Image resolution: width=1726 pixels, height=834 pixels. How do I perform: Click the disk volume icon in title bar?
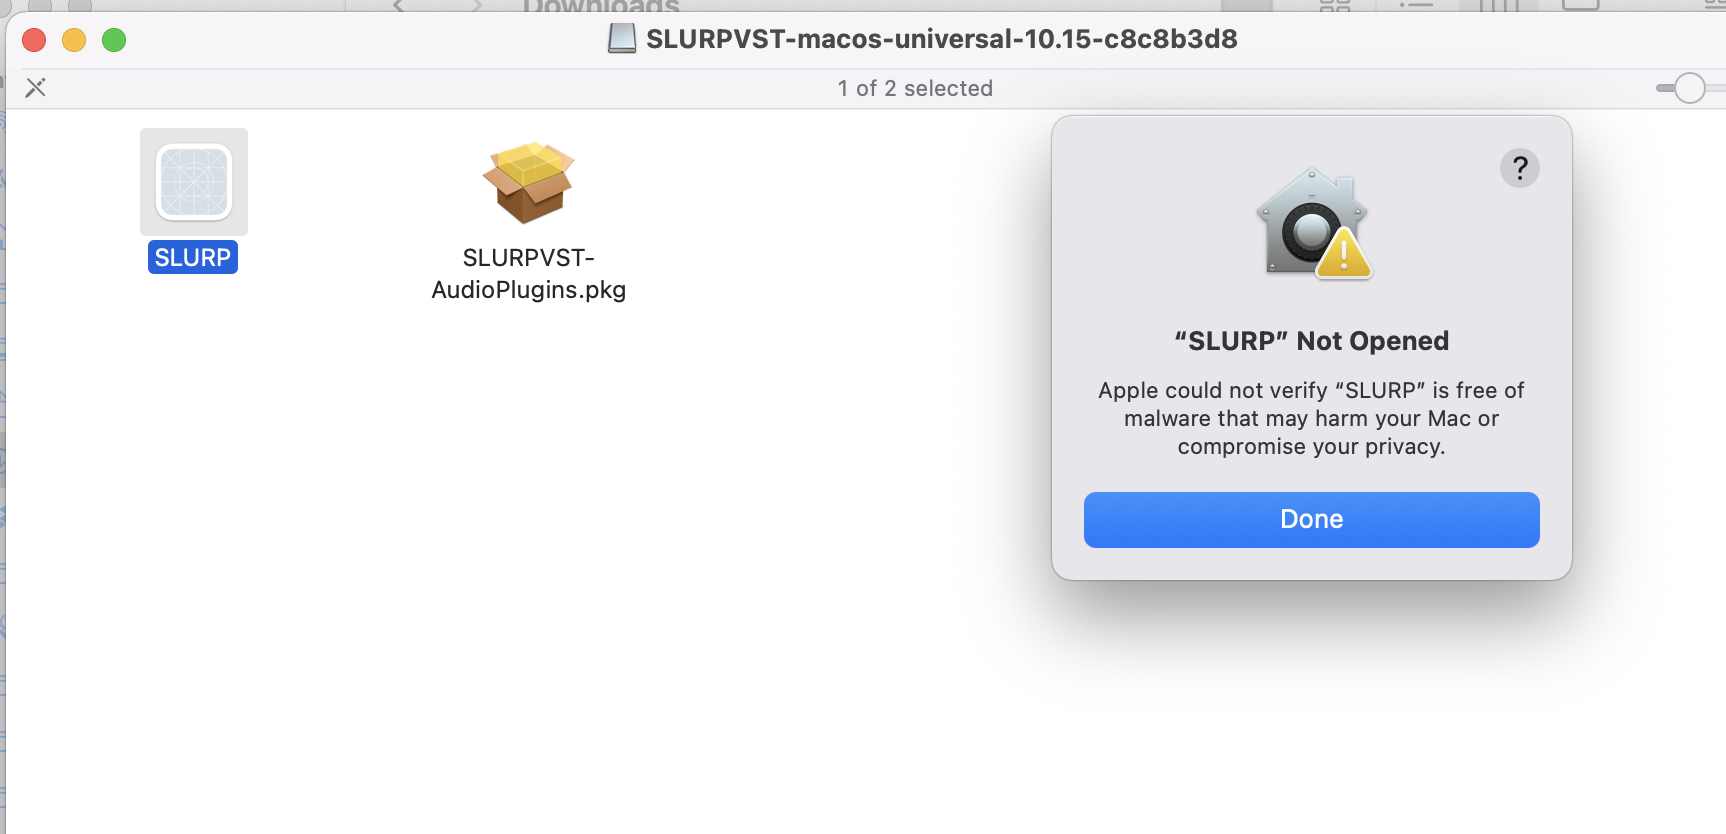click(x=622, y=39)
